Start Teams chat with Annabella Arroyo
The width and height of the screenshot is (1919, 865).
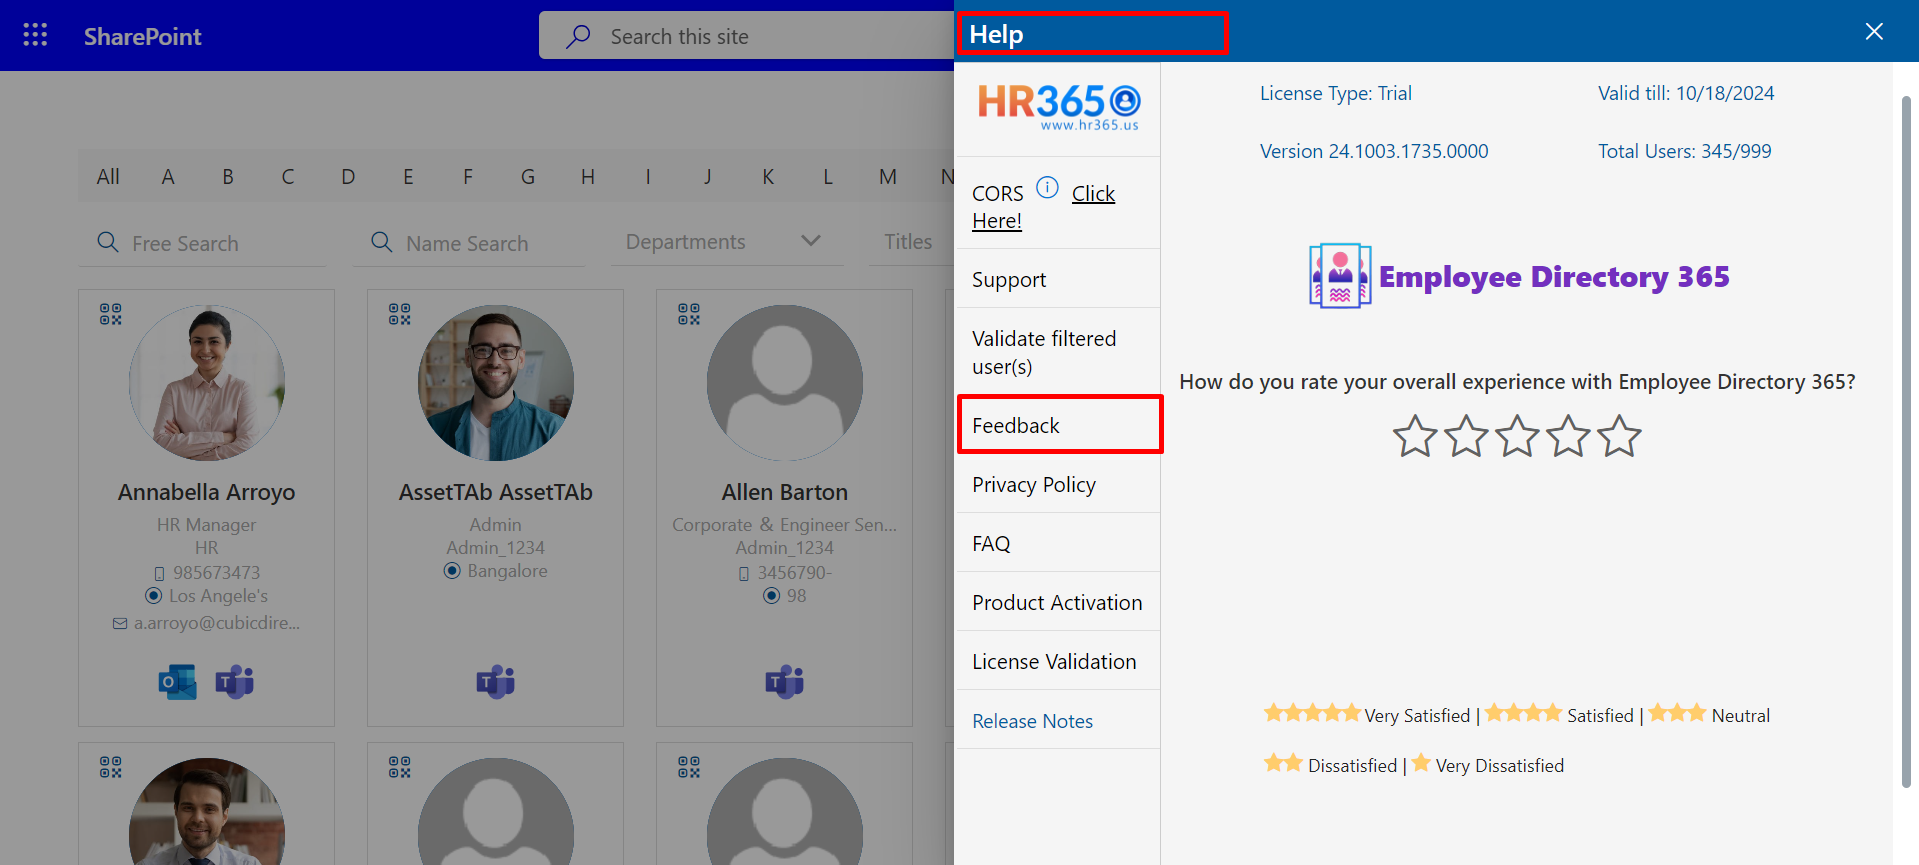tap(235, 682)
